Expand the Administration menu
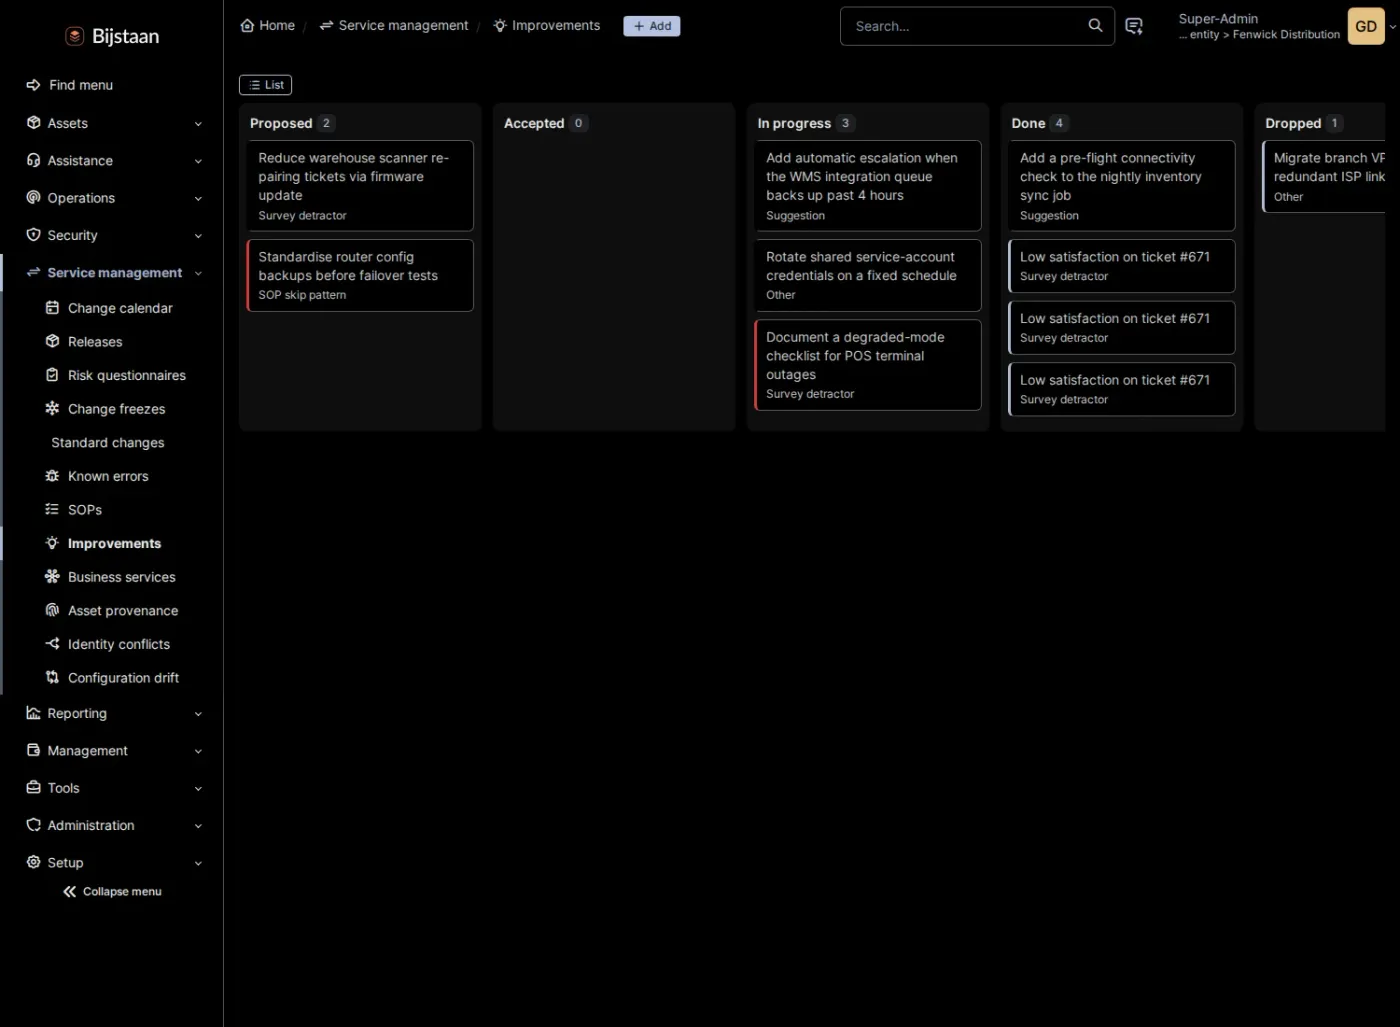The width and height of the screenshot is (1400, 1027). click(x=112, y=826)
